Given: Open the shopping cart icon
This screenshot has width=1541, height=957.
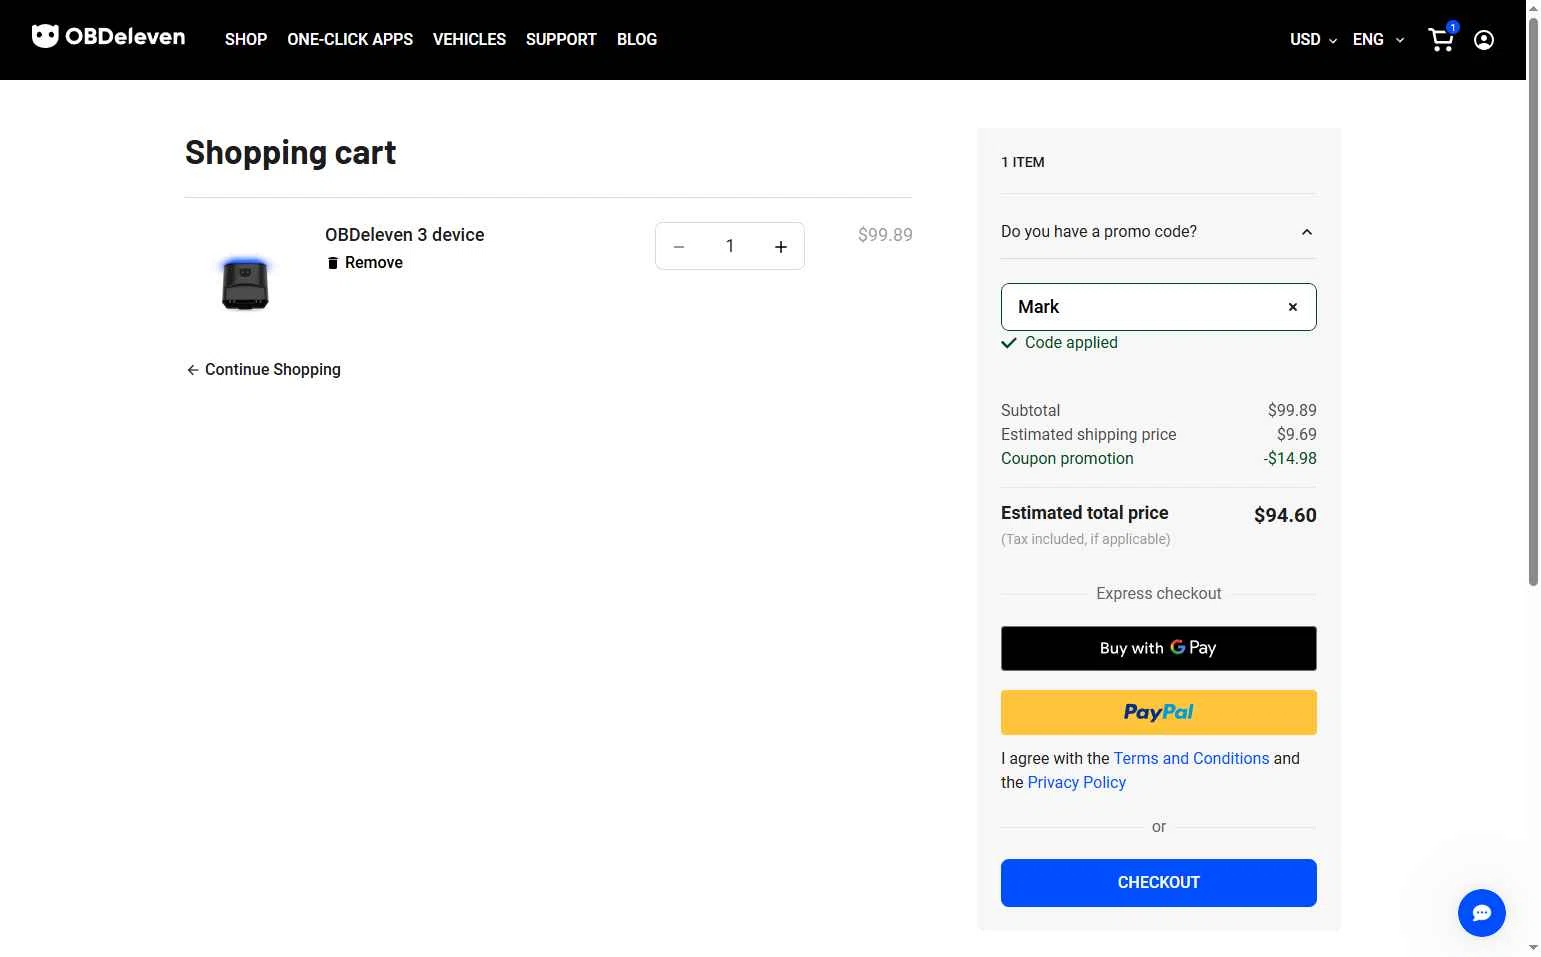Looking at the screenshot, I should [1441, 39].
